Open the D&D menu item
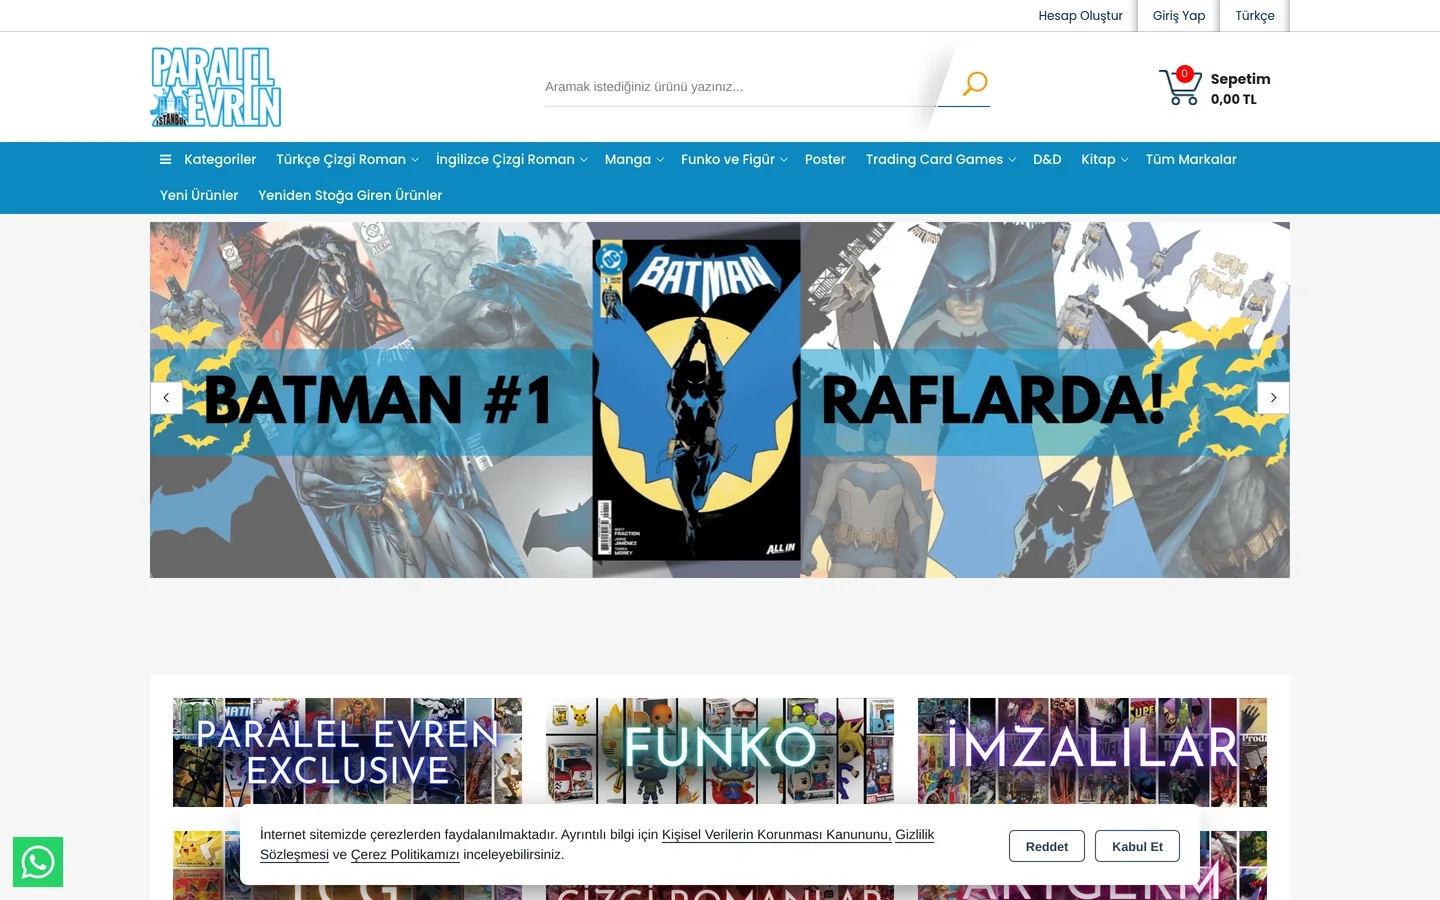This screenshot has width=1440, height=900. click(1047, 160)
